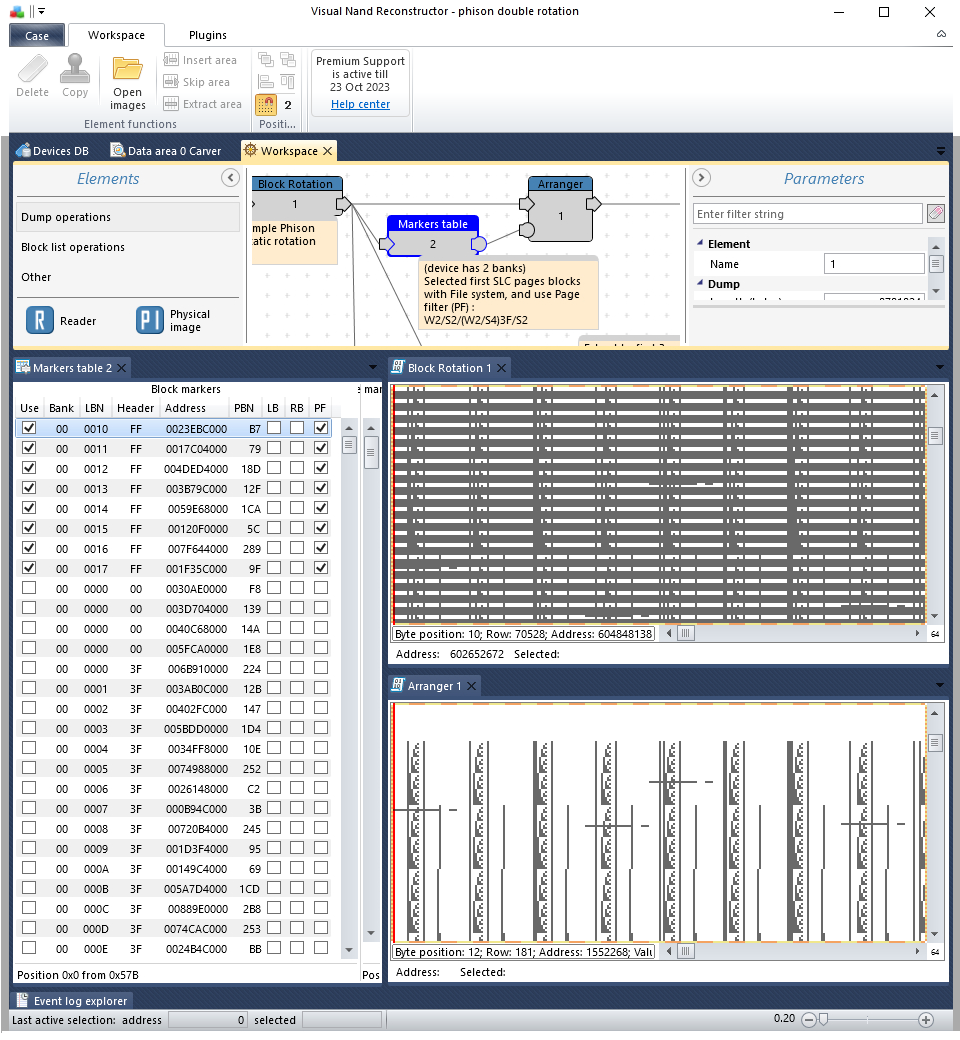Click the Skip area icon
Screen dimensions: 960x1040
(171, 82)
